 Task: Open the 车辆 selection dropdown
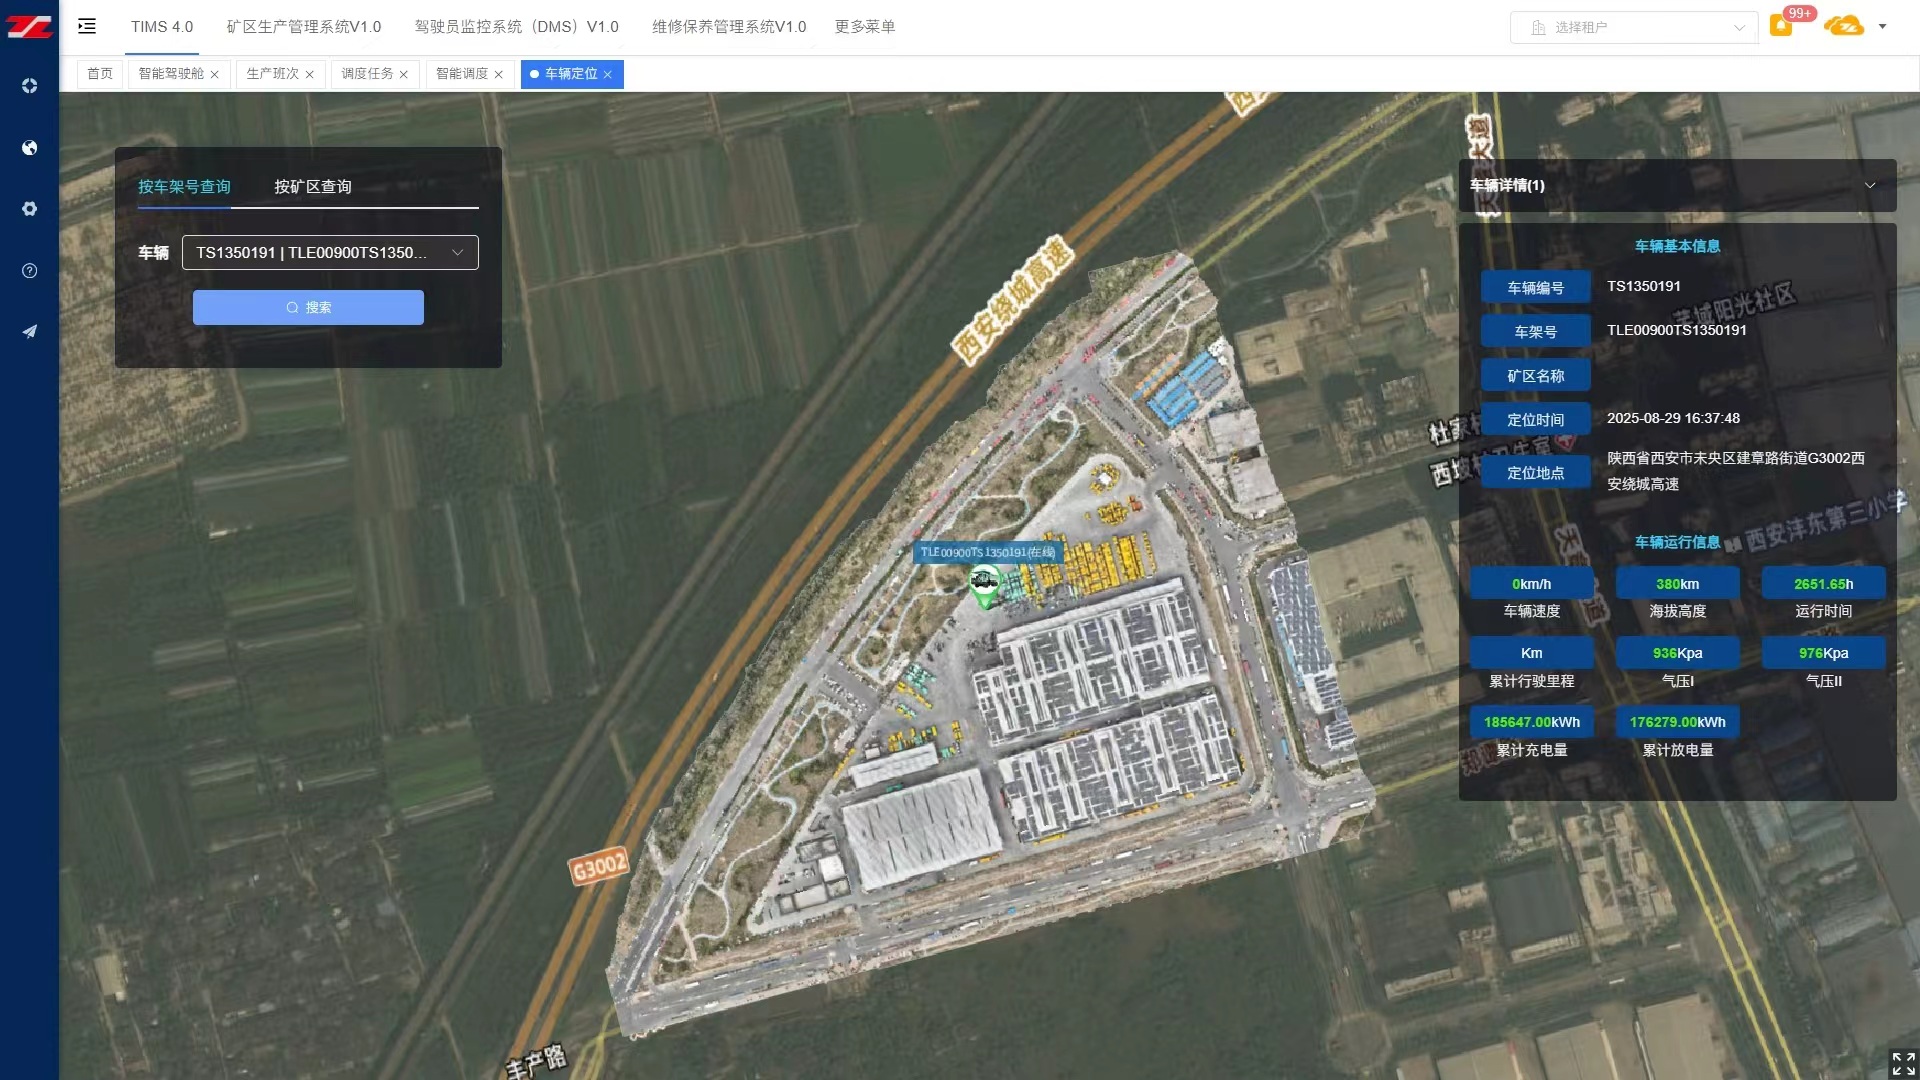coord(330,253)
